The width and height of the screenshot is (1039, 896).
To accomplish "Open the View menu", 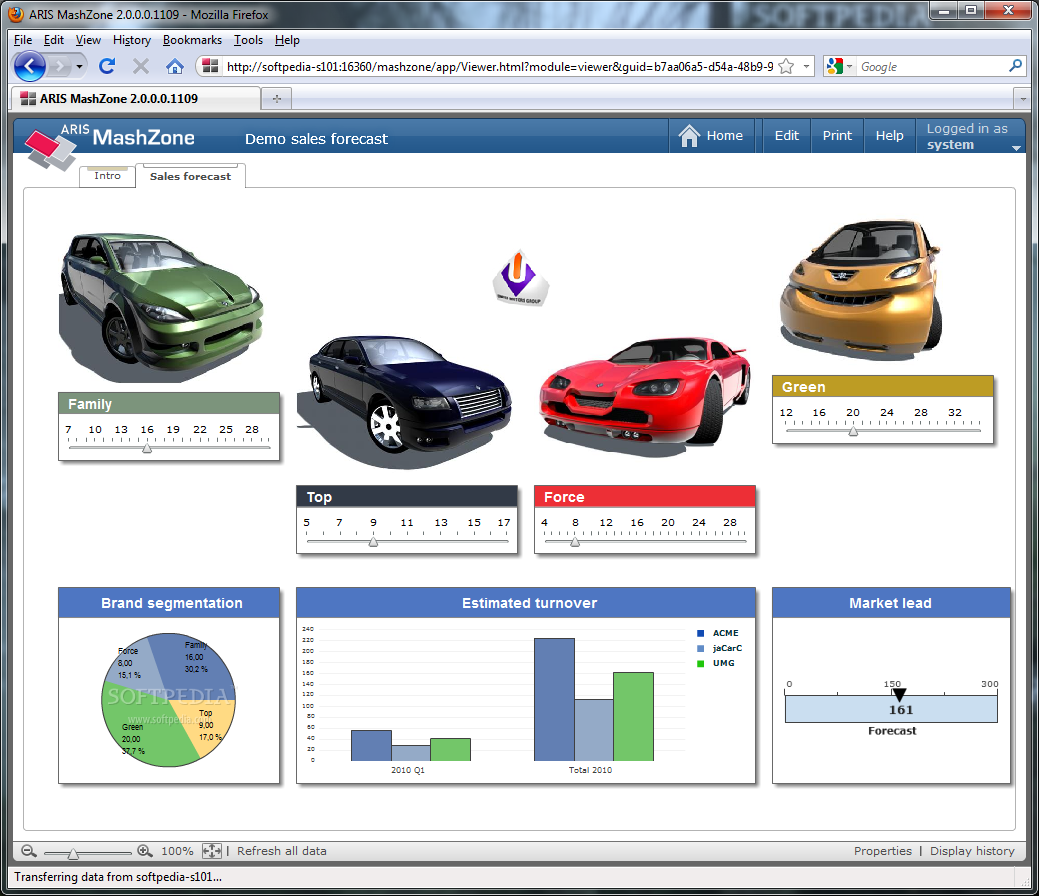I will coord(88,40).
